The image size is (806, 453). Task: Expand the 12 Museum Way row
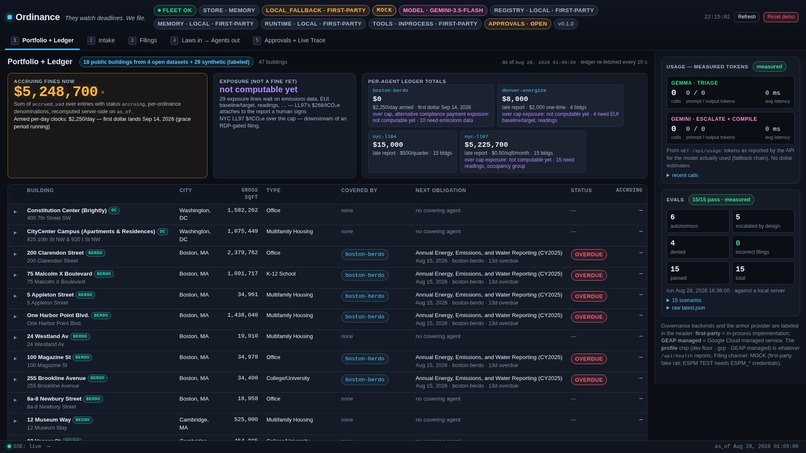(15, 421)
